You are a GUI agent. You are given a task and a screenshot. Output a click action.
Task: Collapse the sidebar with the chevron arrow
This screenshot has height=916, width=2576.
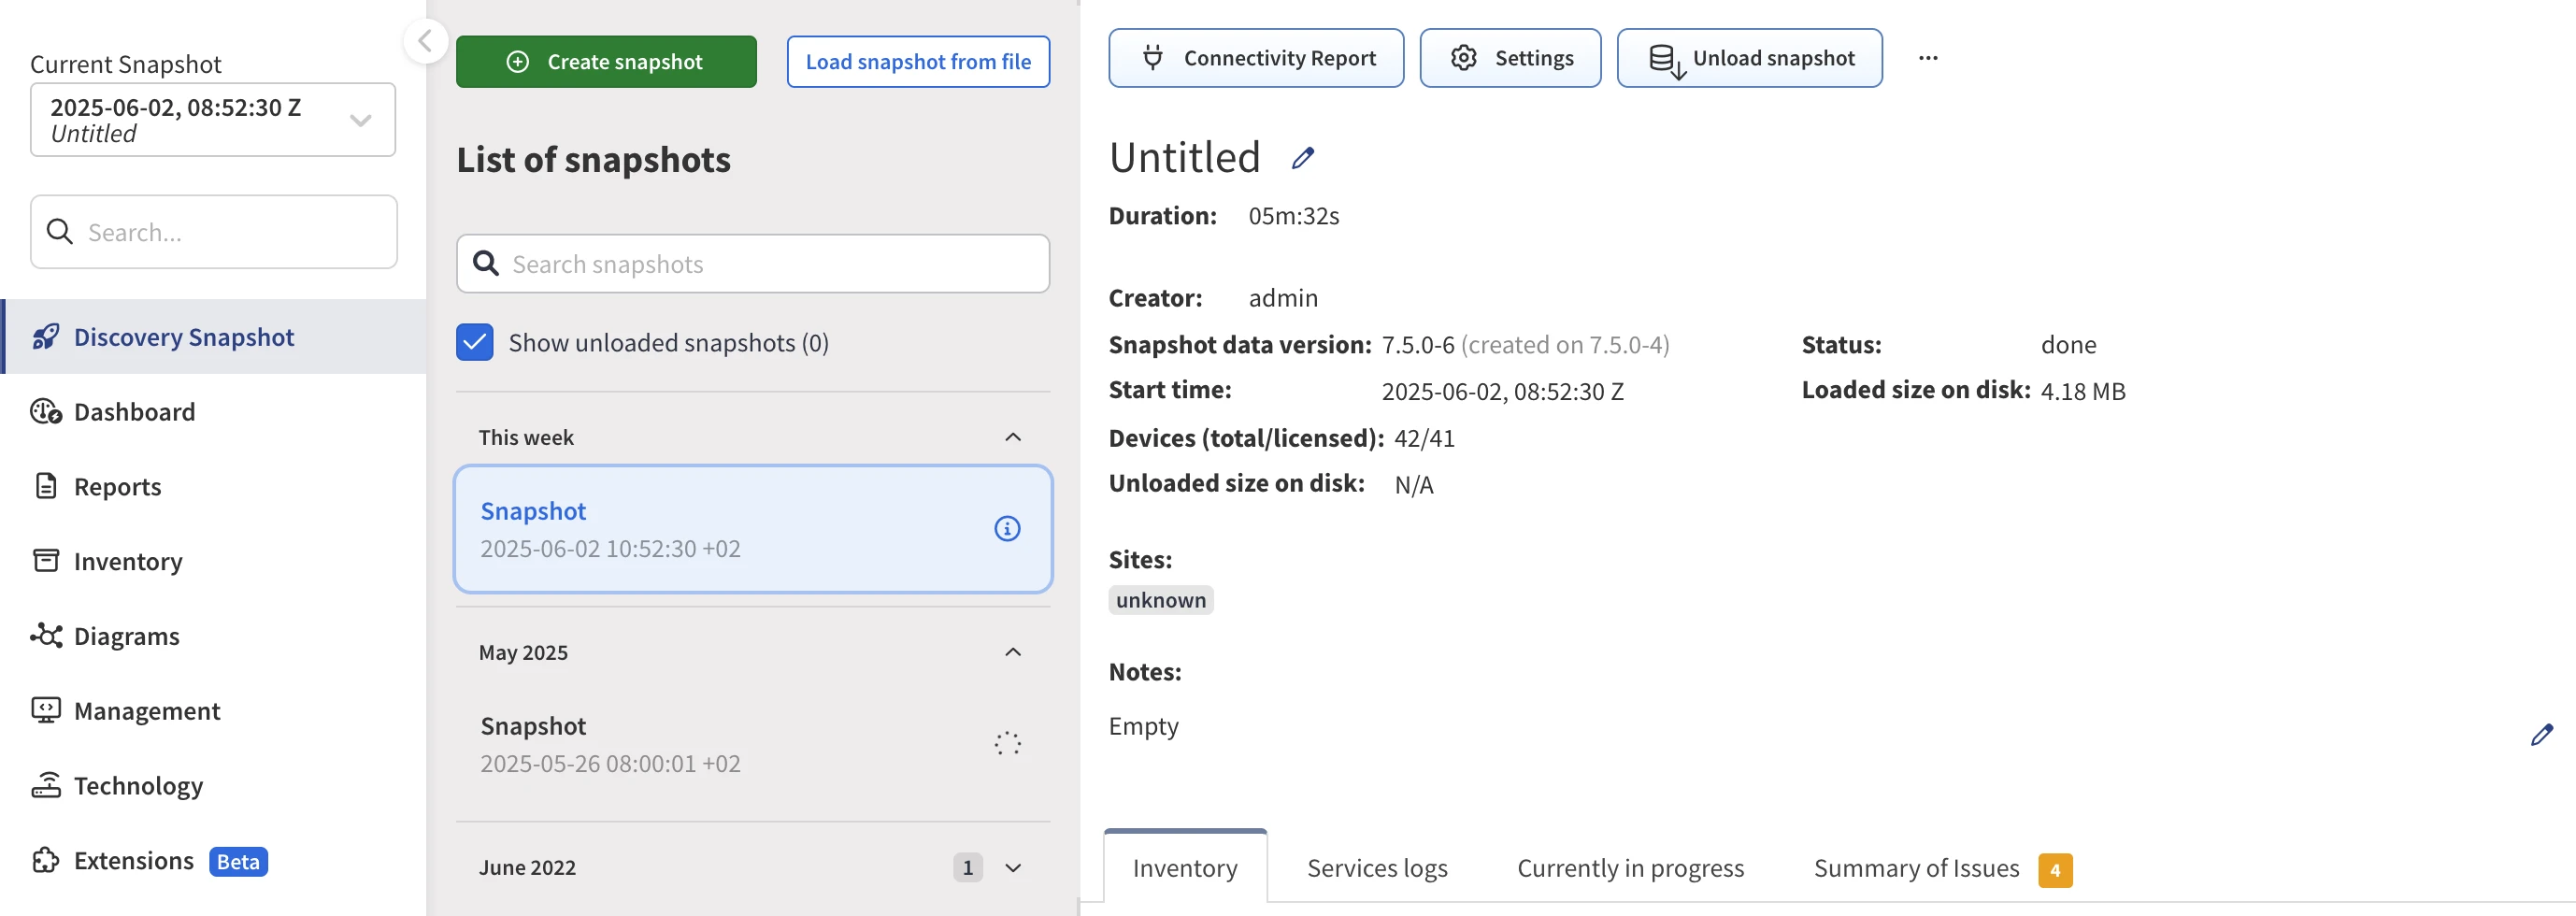tap(425, 41)
